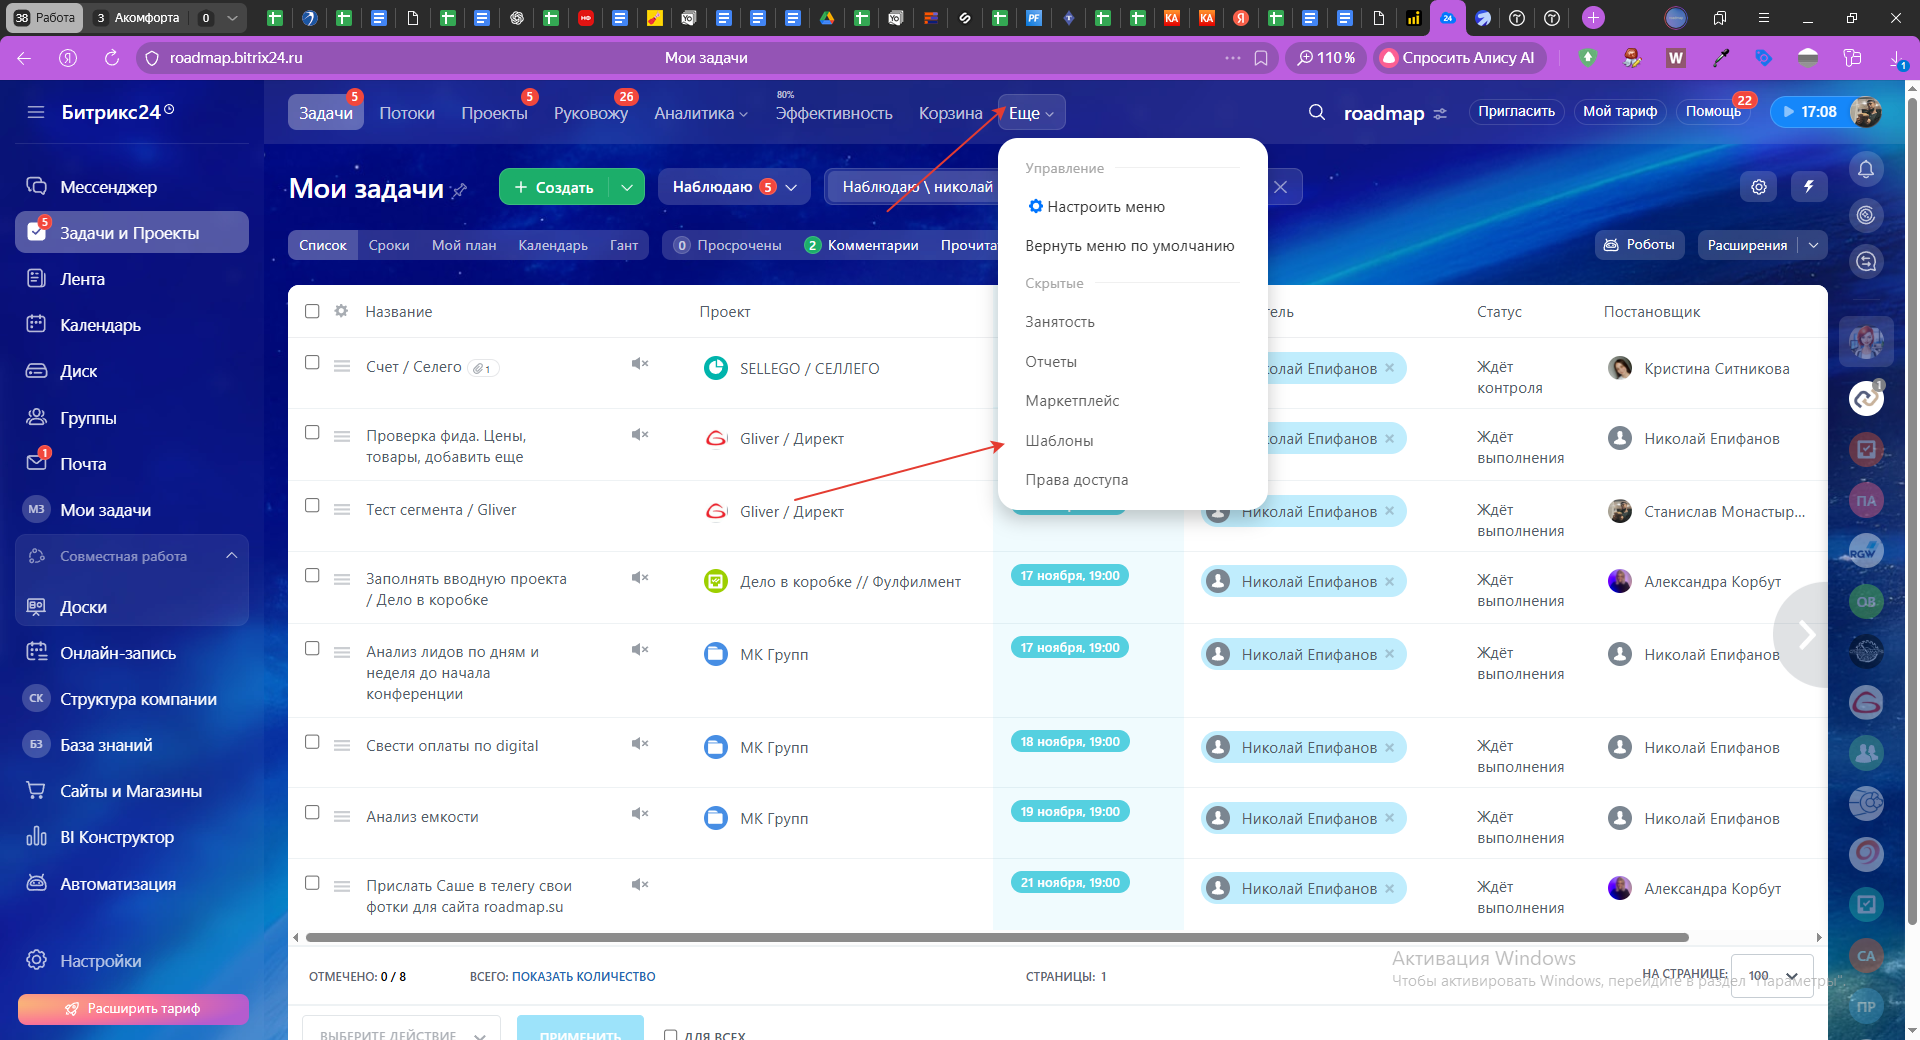Open Онлайн-запись in the sidebar

pos(118,653)
